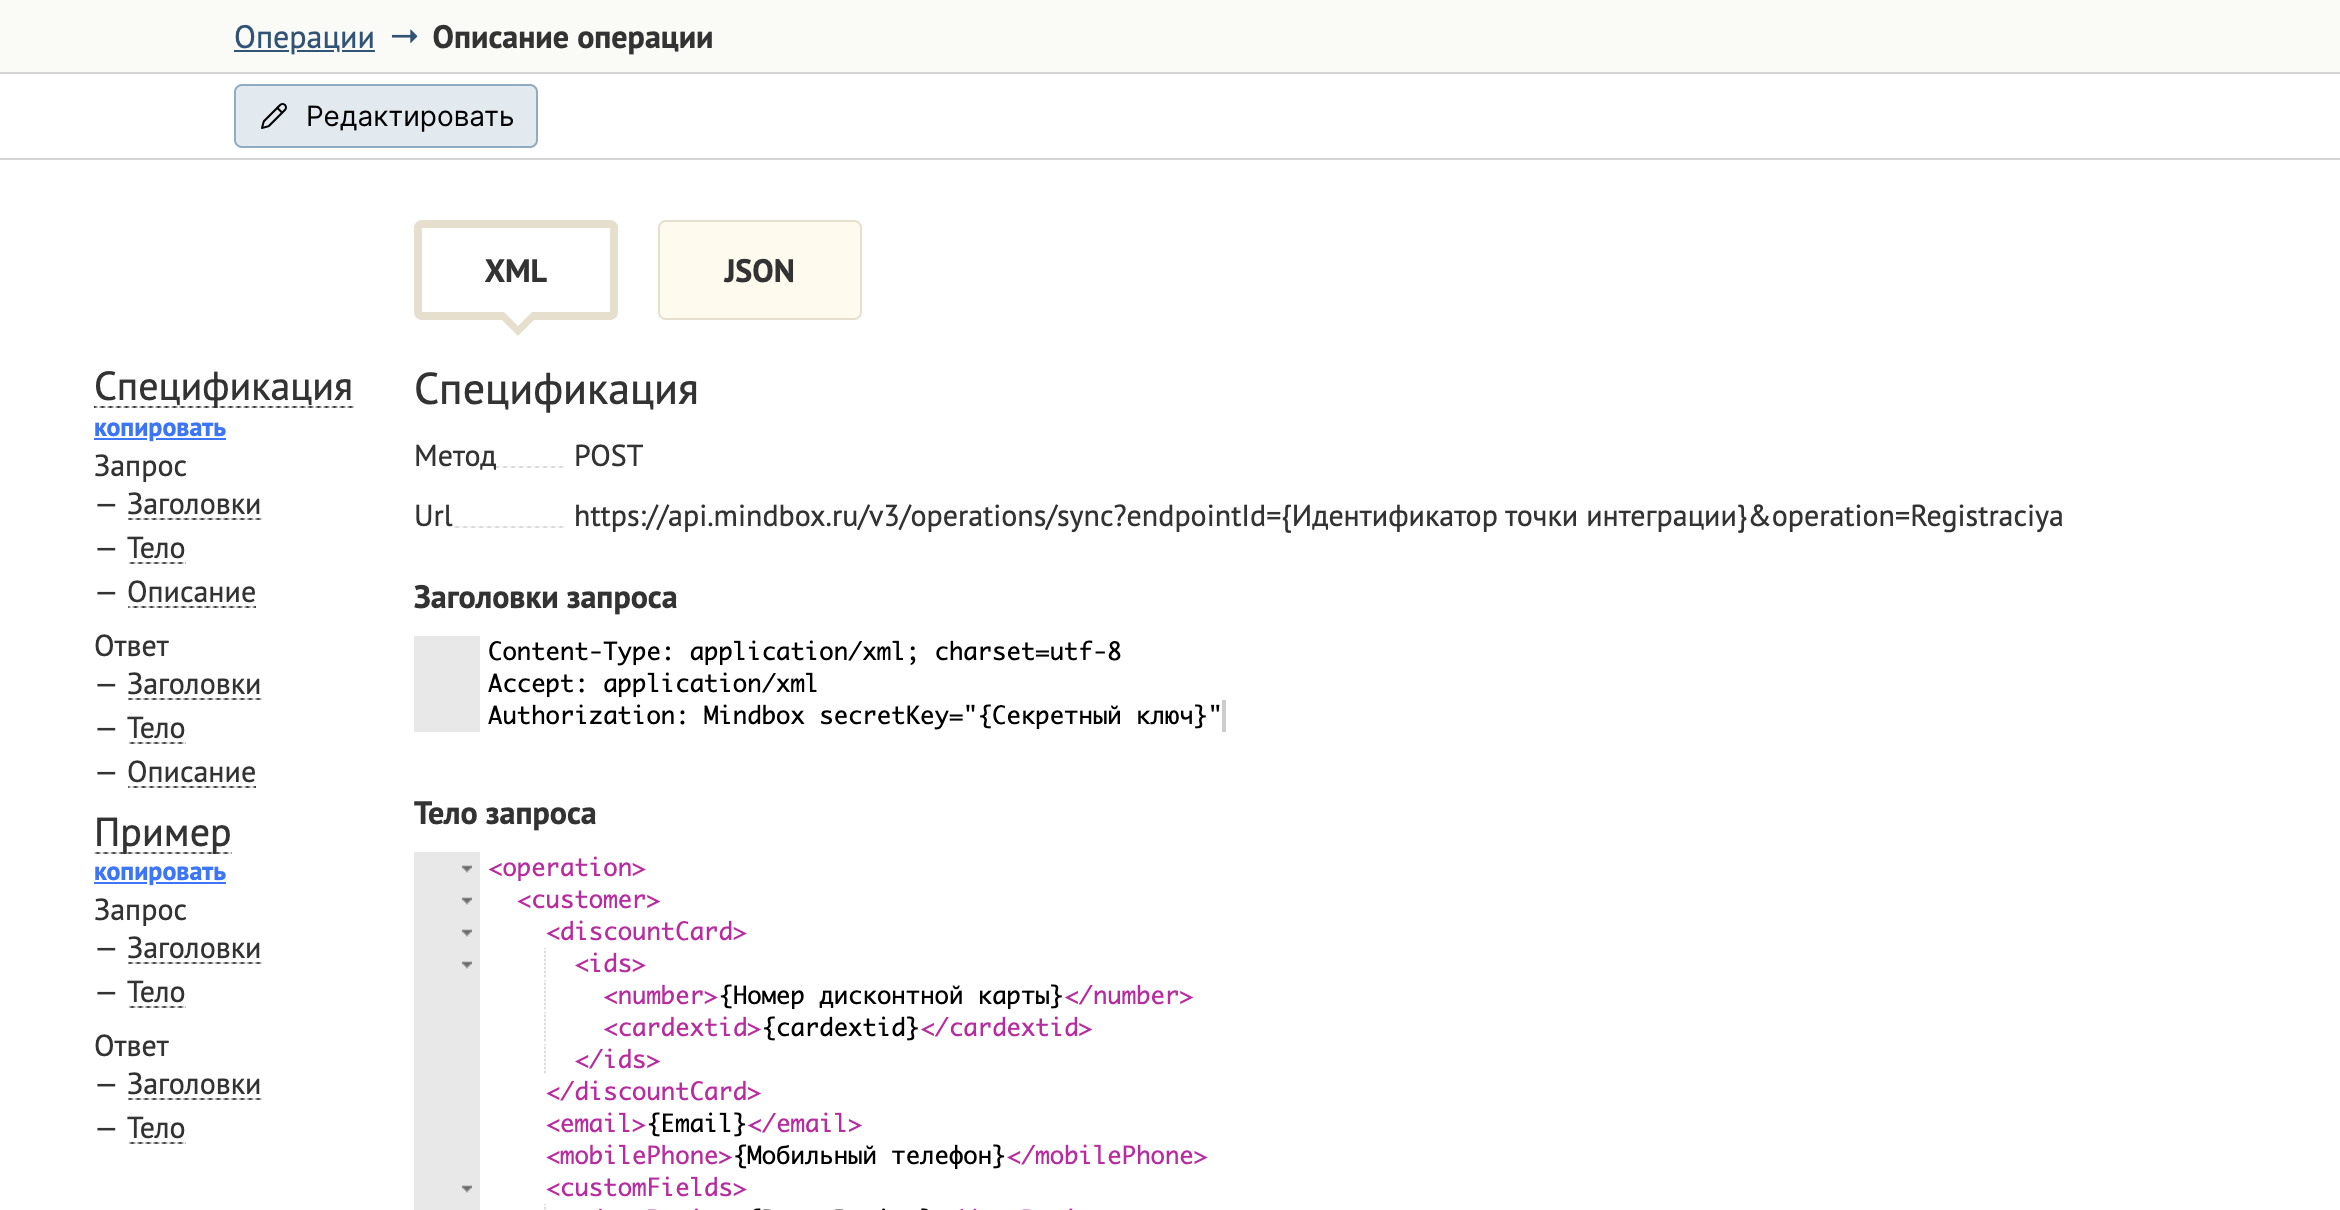Click the Заголовки запроса heading
Image resolution: width=2340 pixels, height=1210 pixels.
[545, 598]
